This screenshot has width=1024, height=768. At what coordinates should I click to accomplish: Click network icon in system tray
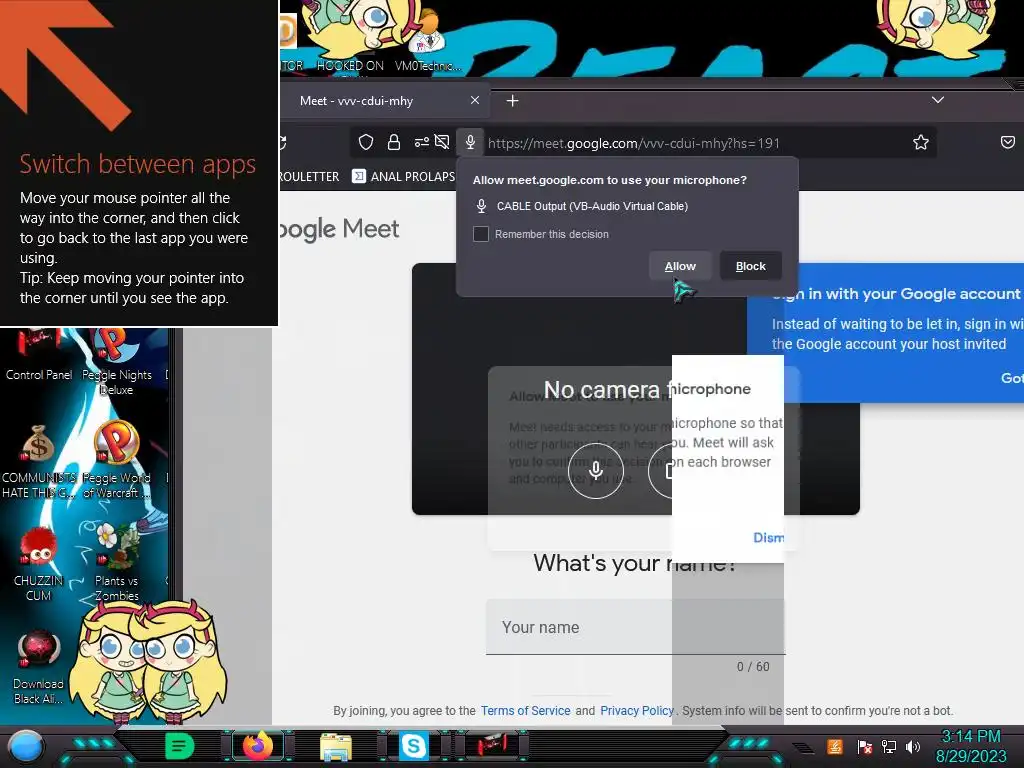tap(889, 746)
